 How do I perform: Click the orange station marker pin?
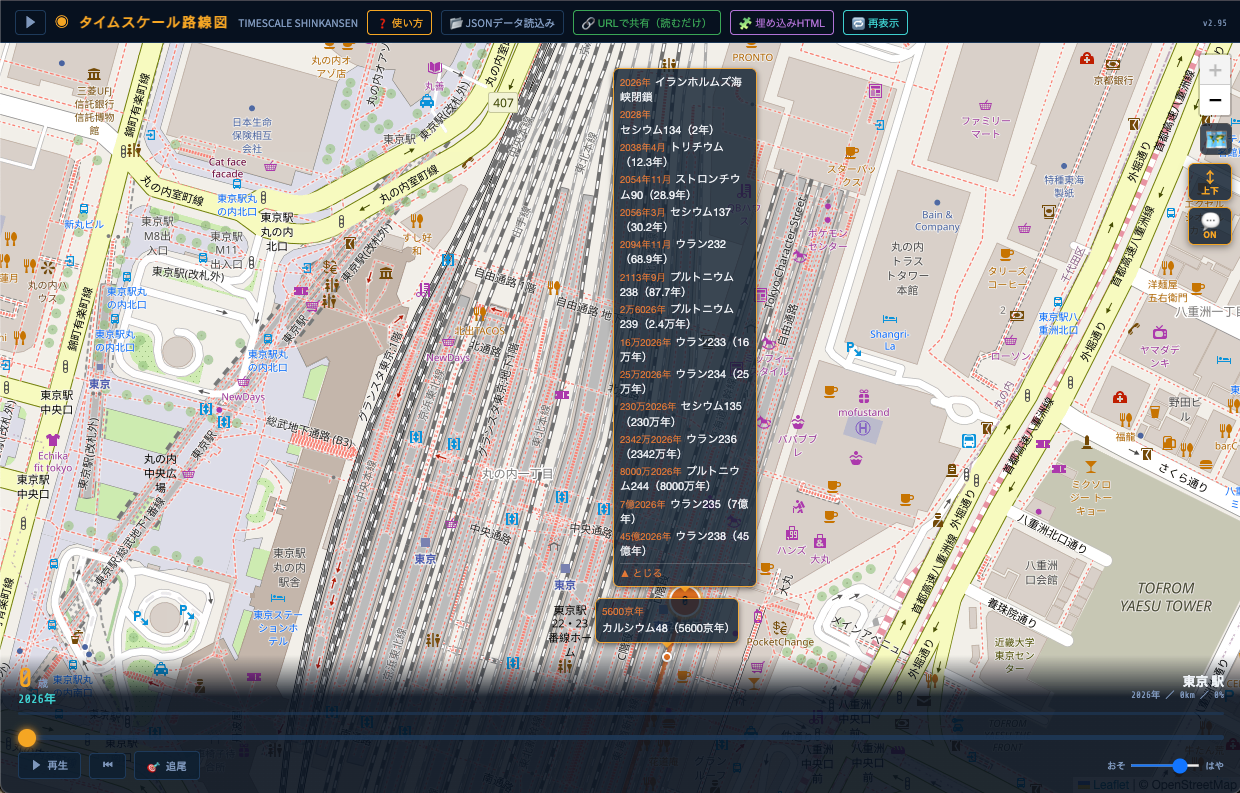point(685,601)
